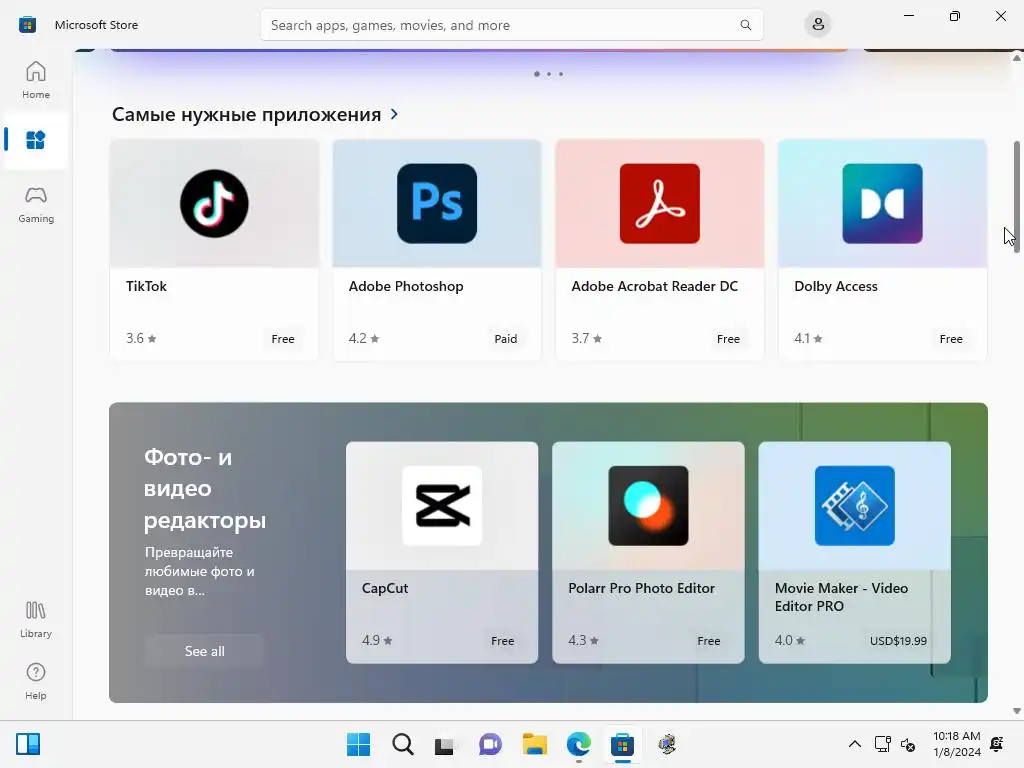Screen dimensions: 1024x768
Task: Open the Help section
Action: tap(36, 682)
